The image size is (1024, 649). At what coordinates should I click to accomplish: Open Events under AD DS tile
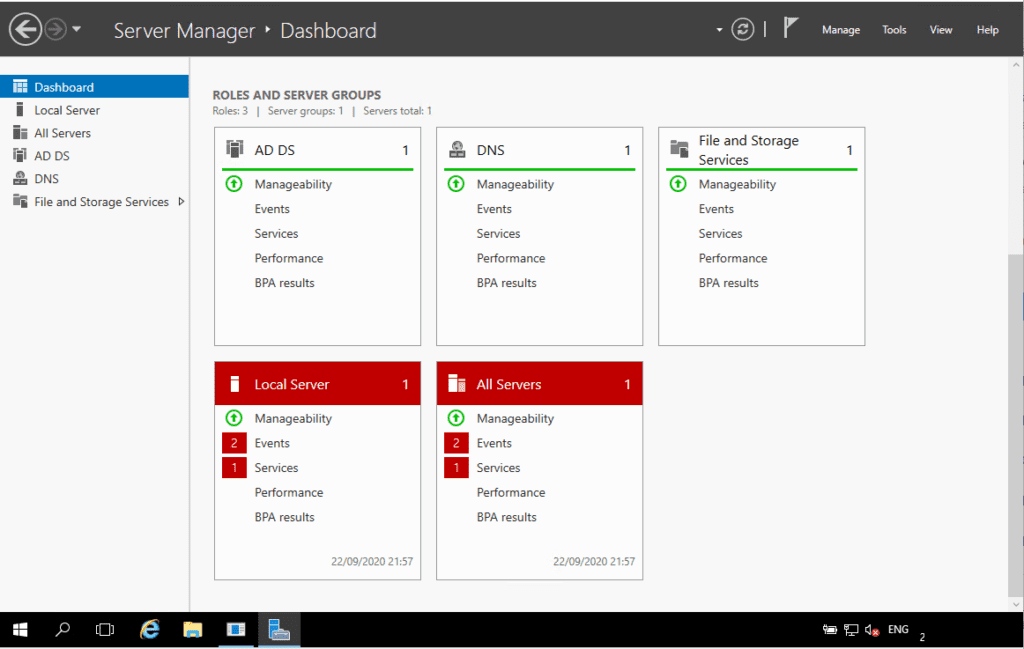[x=272, y=209]
